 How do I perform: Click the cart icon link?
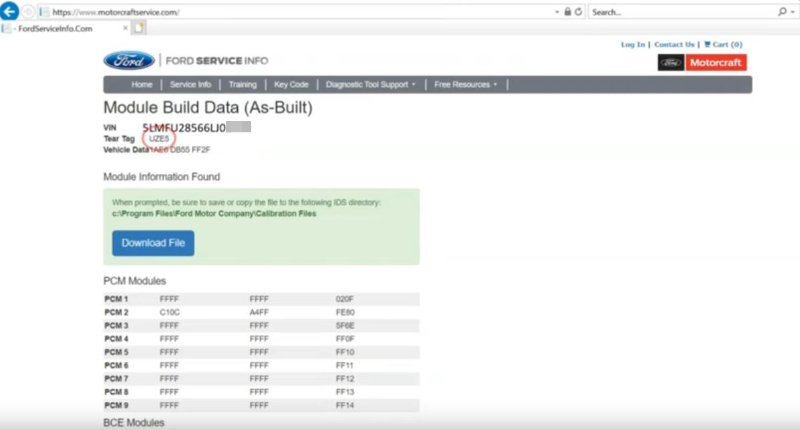tap(723, 44)
